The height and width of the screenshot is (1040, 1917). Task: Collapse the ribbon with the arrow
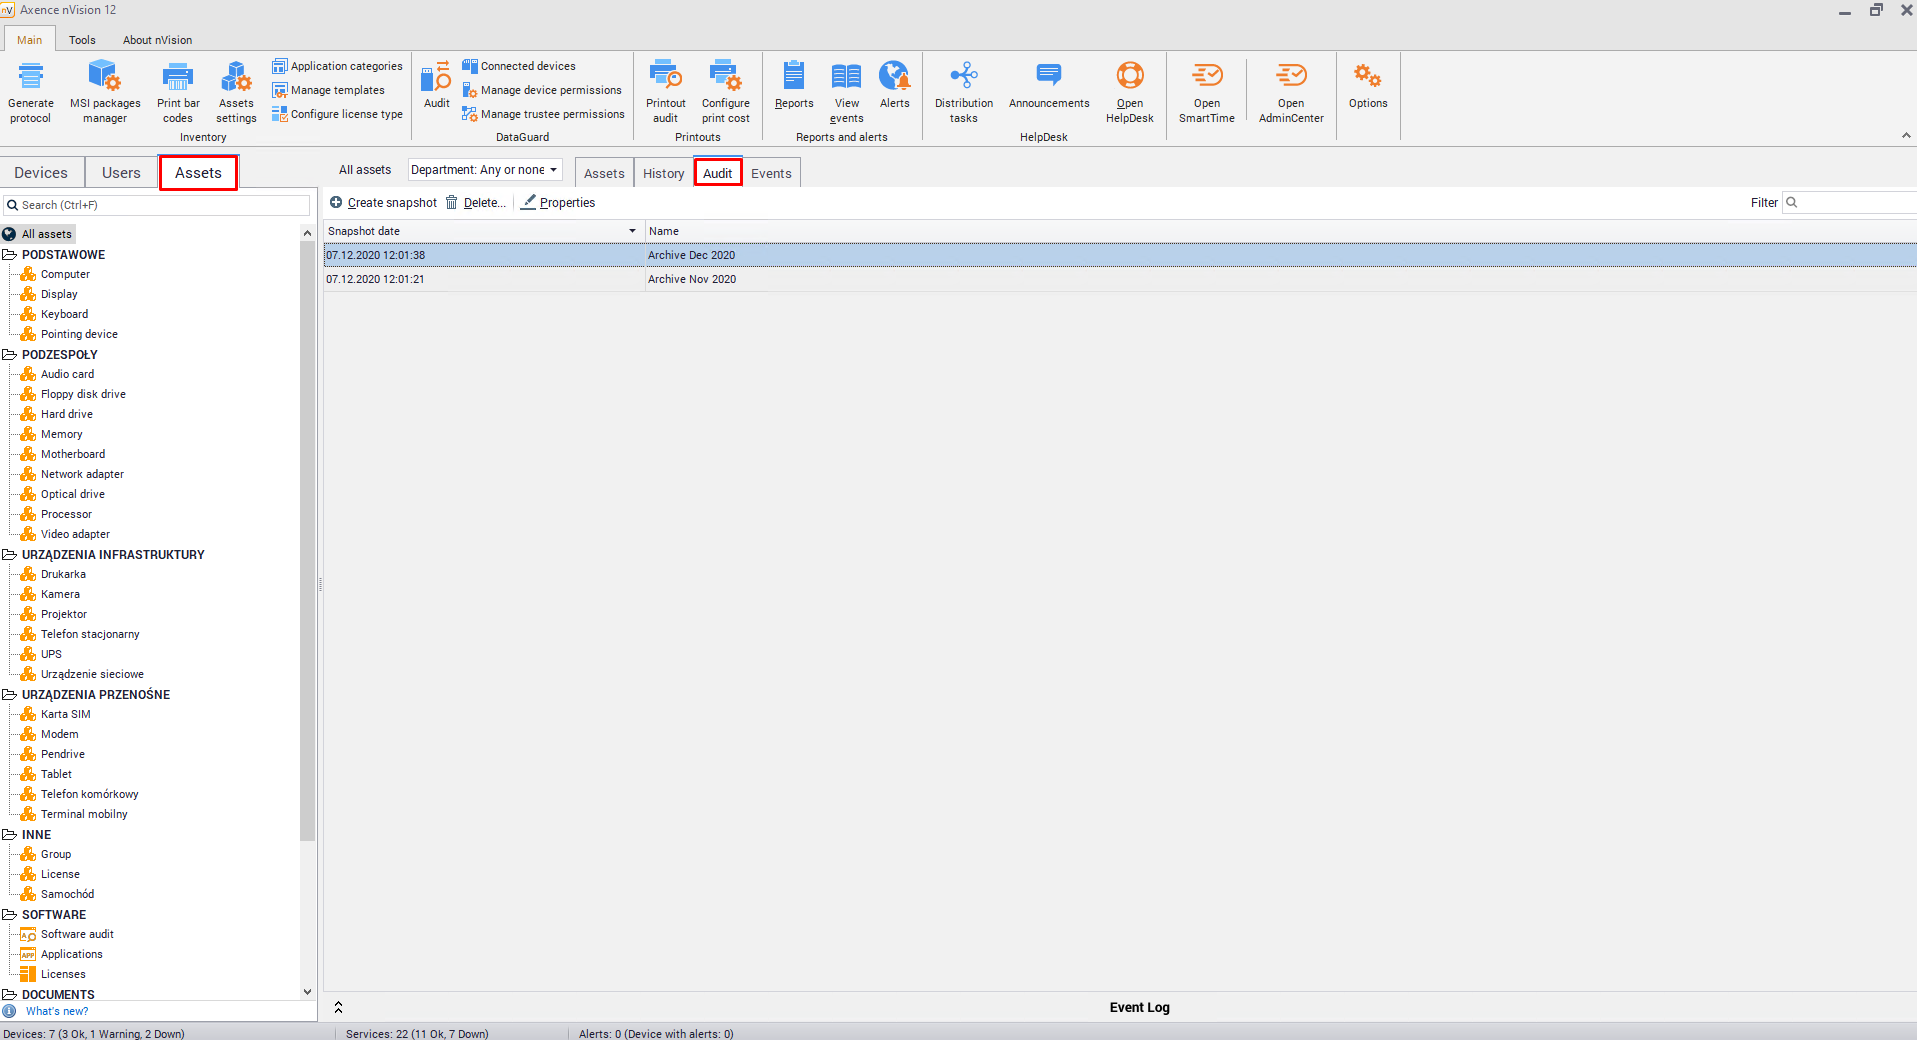click(x=1905, y=136)
